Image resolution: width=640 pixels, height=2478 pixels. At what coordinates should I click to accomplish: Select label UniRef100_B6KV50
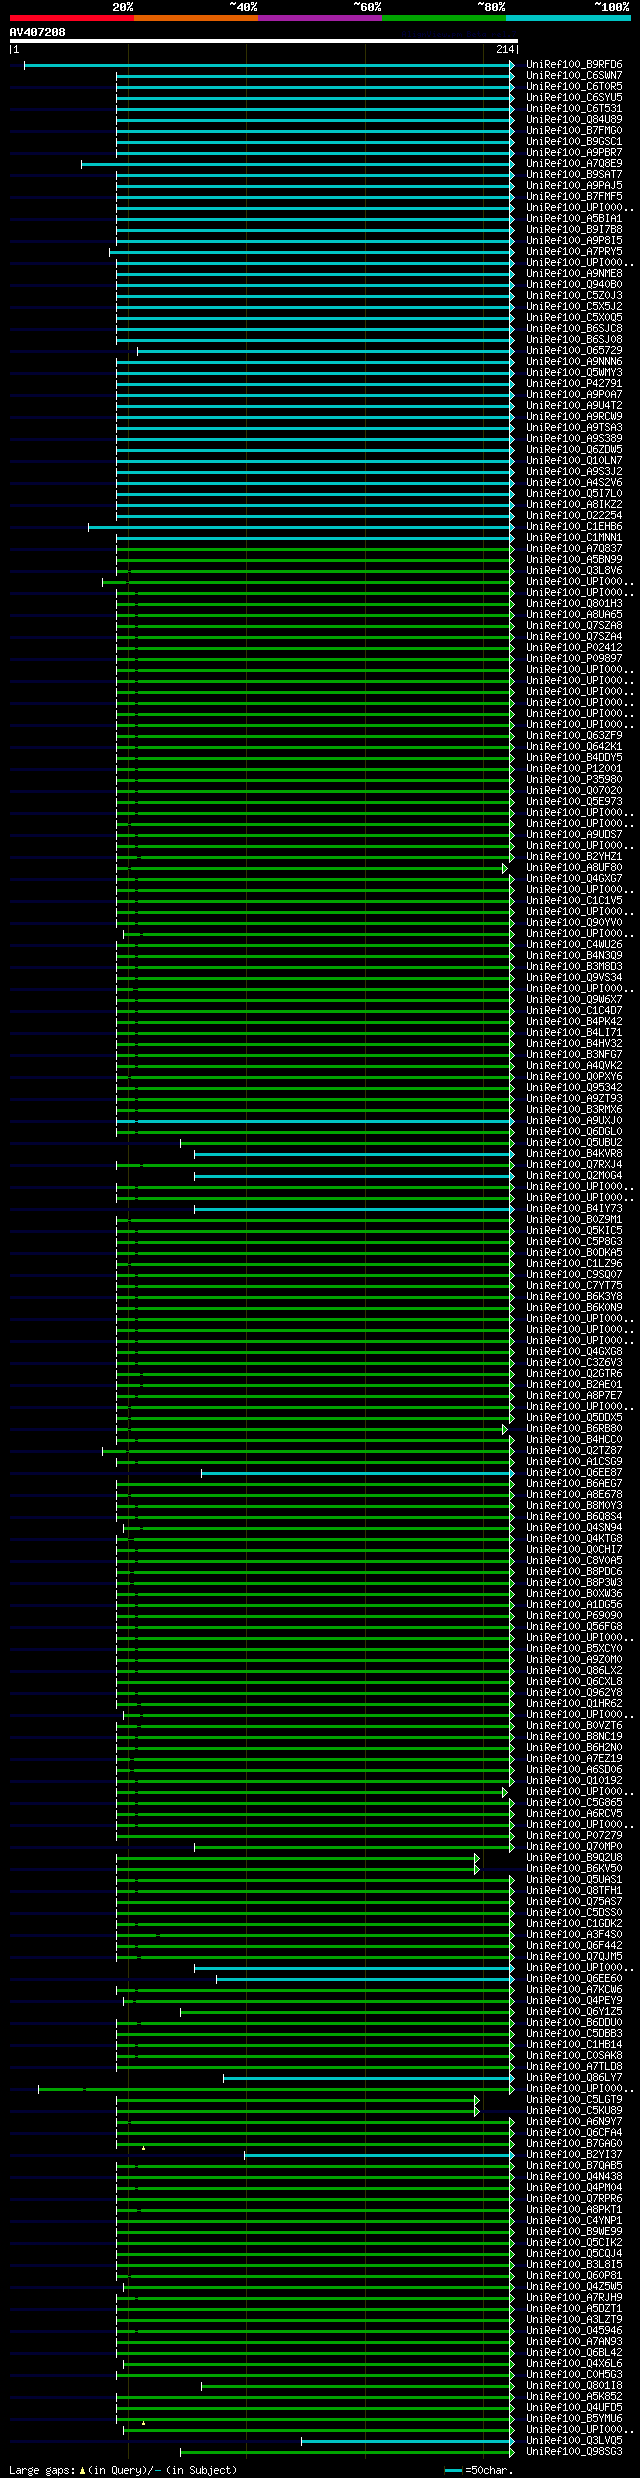click(574, 1869)
